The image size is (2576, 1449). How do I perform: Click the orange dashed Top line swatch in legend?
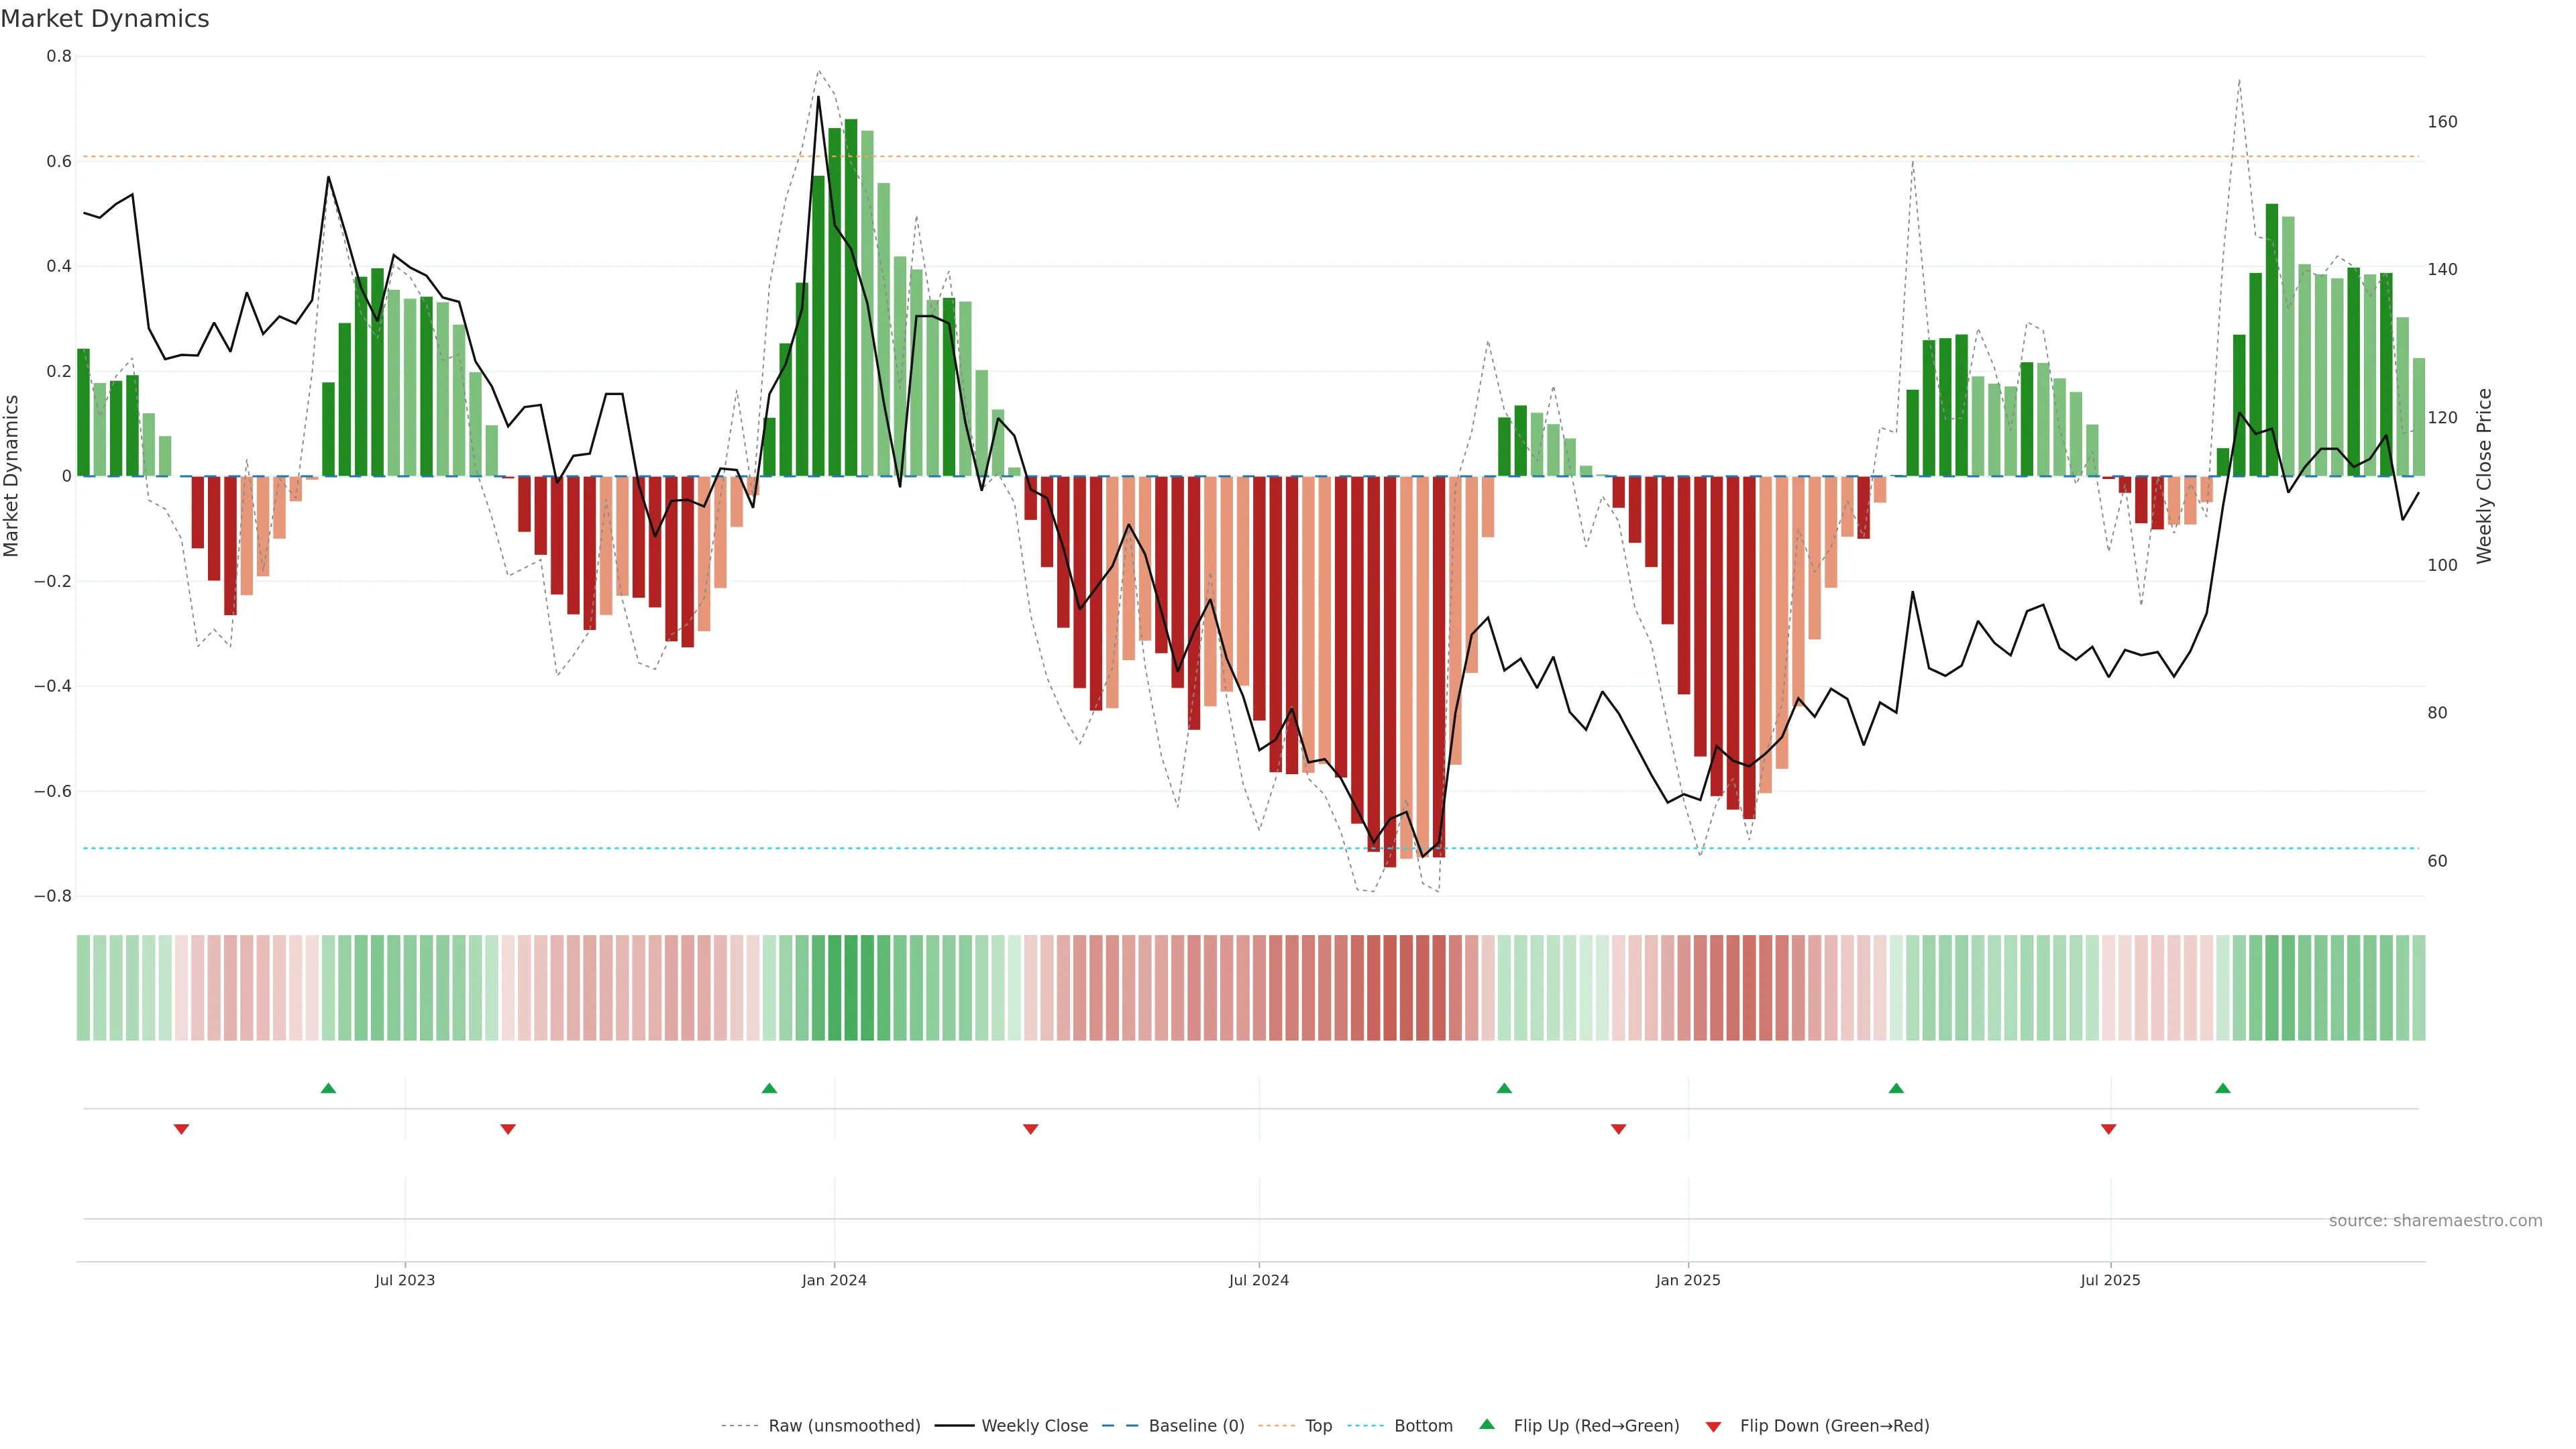(1276, 1426)
